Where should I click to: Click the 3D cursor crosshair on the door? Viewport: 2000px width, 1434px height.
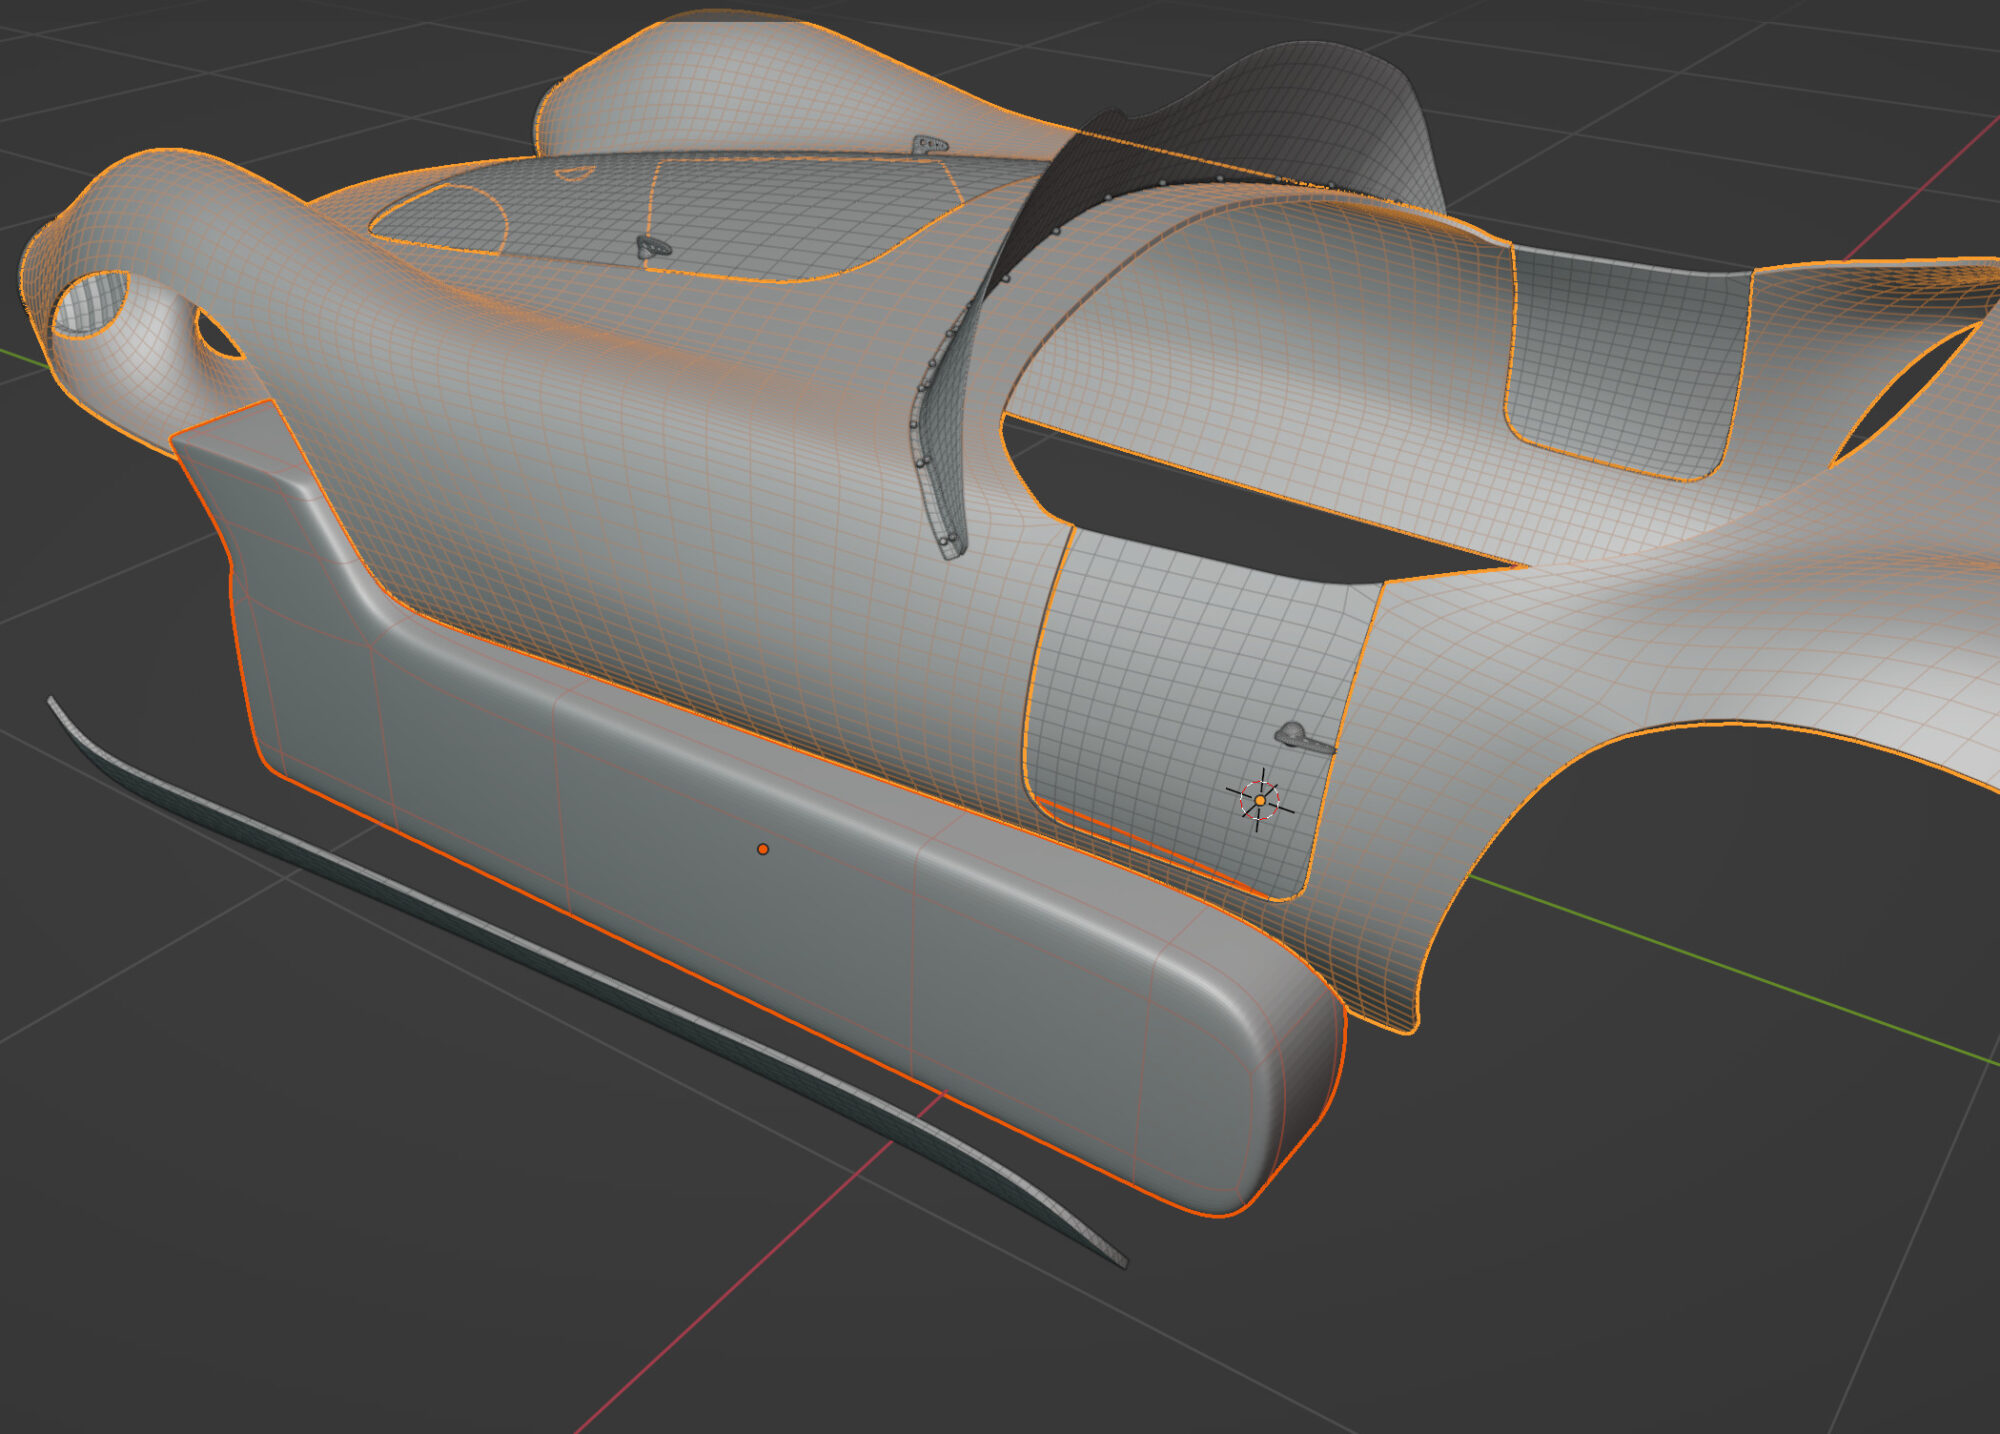pyautogui.click(x=1260, y=800)
